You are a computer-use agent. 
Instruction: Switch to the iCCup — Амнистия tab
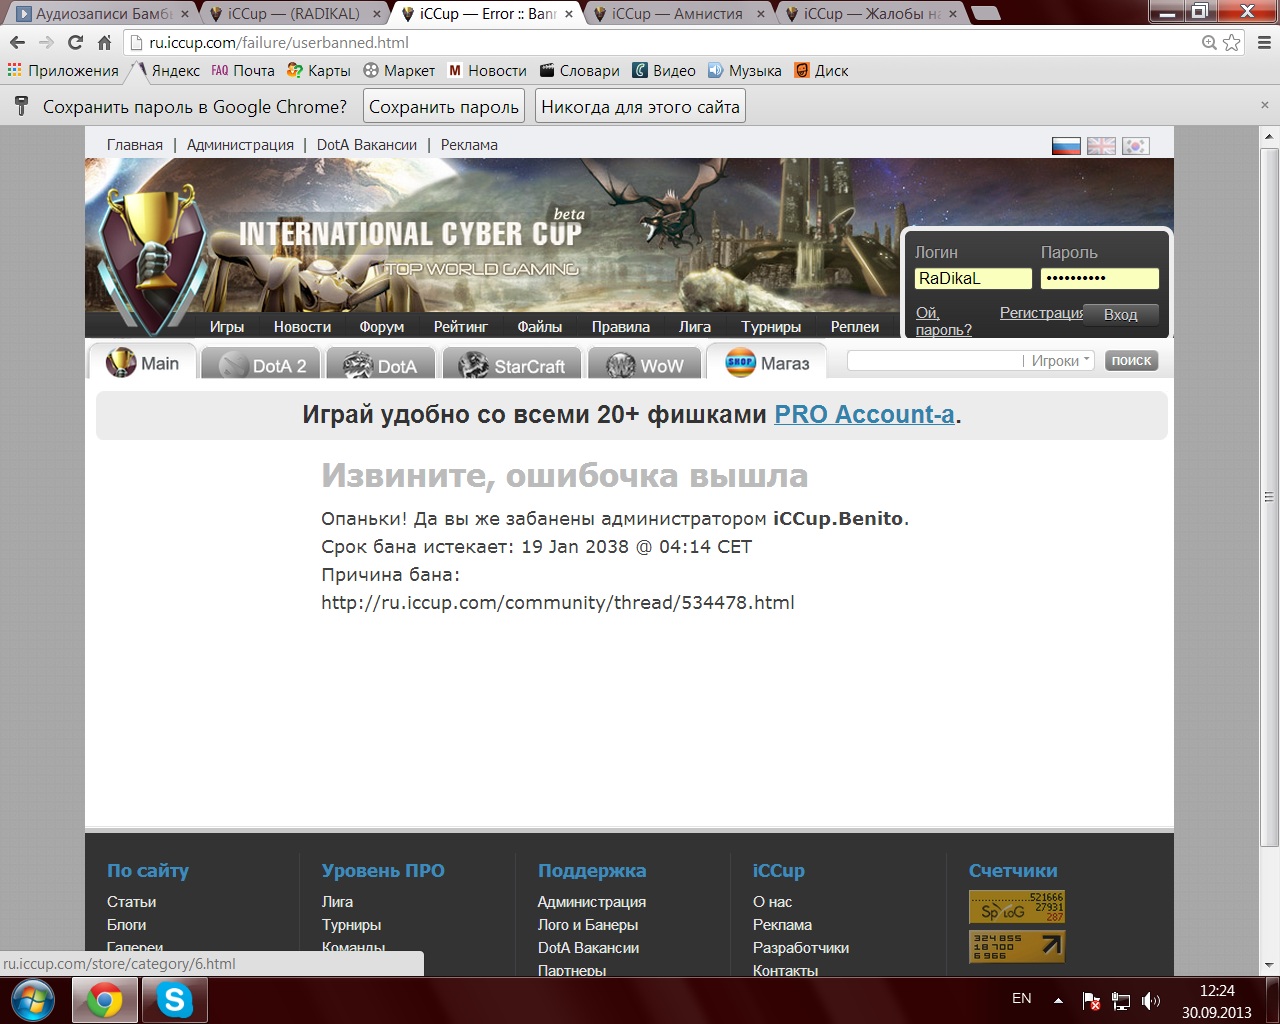(x=678, y=14)
